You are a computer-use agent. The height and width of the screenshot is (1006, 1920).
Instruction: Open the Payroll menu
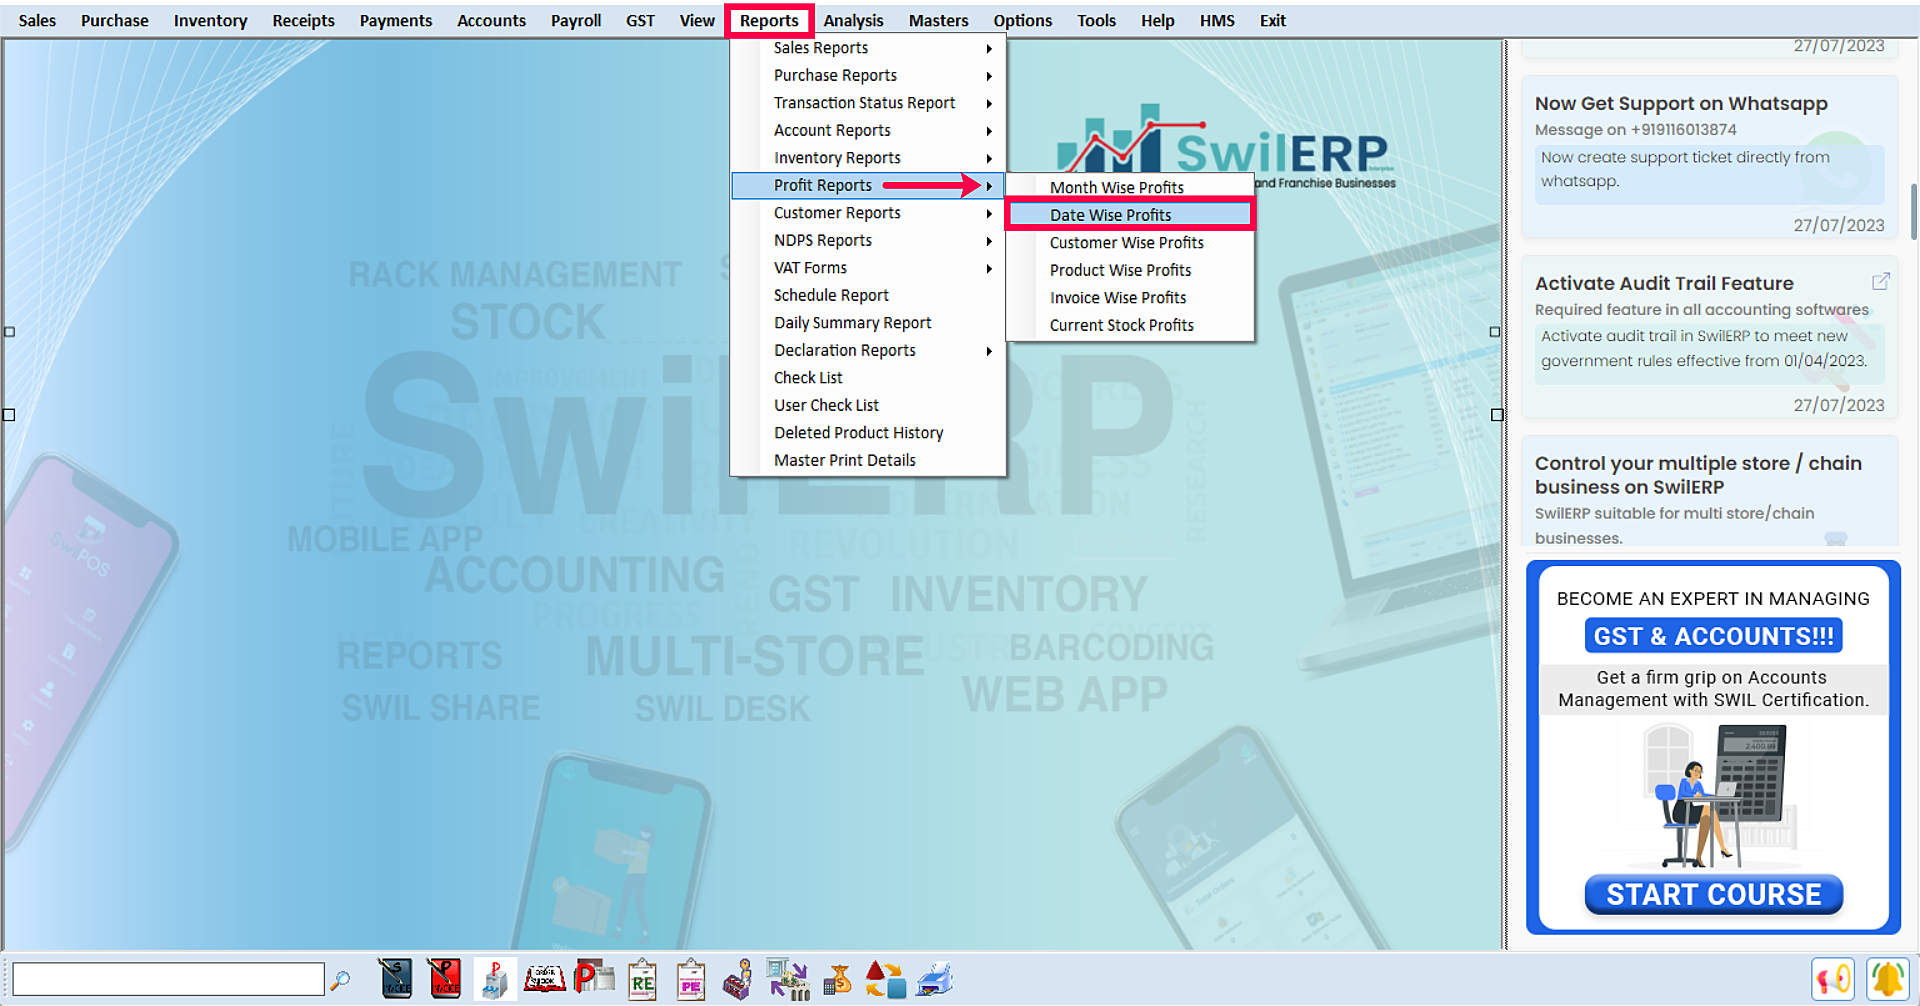[576, 20]
